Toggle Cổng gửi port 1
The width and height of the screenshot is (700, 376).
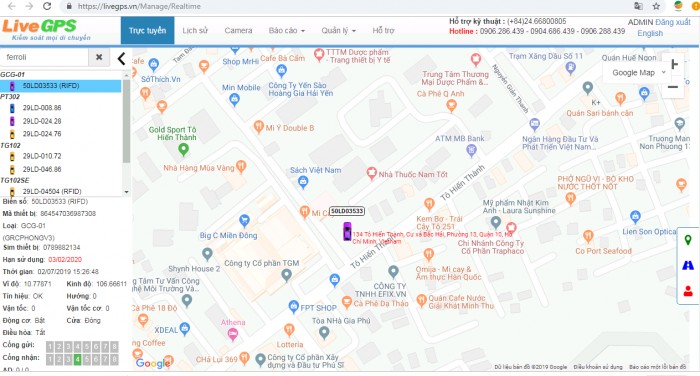pyautogui.click(x=50, y=347)
